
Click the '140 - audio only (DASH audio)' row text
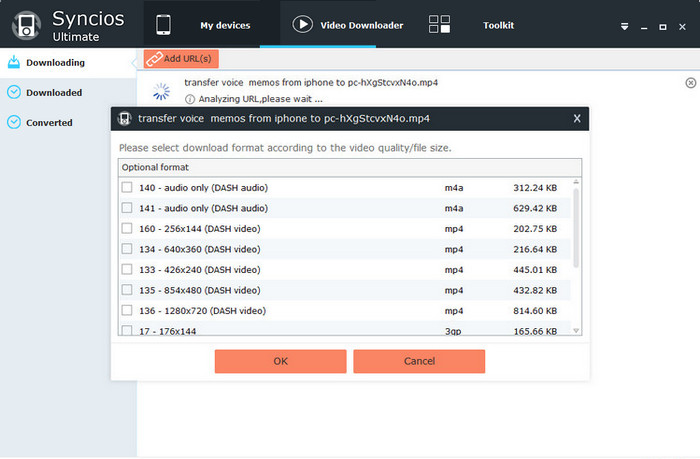203,188
